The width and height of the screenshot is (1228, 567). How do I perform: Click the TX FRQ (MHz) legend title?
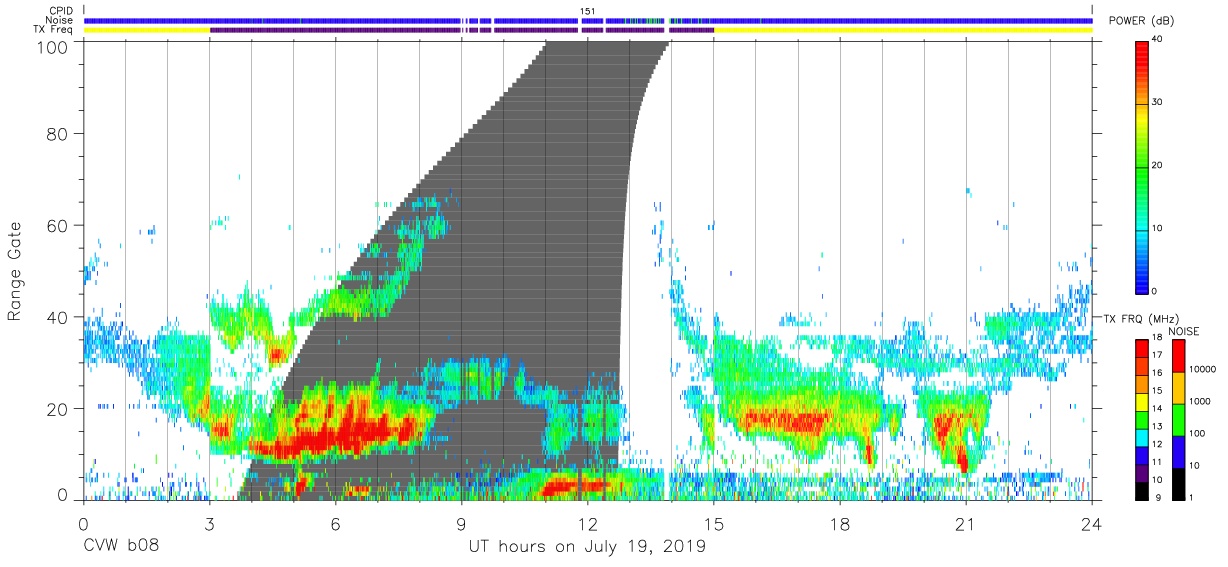click(x=1141, y=318)
